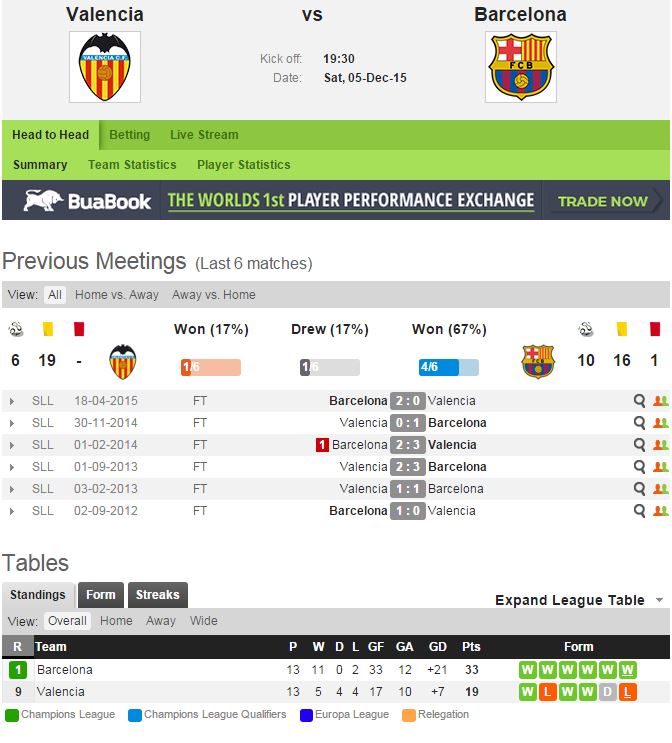Click the Valencia club crest in header
Viewport: 672px width, 743px height.
[104, 66]
